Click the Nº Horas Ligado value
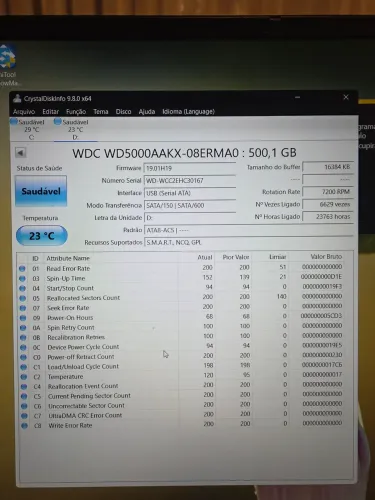This screenshot has width=375, height=500. [328, 216]
